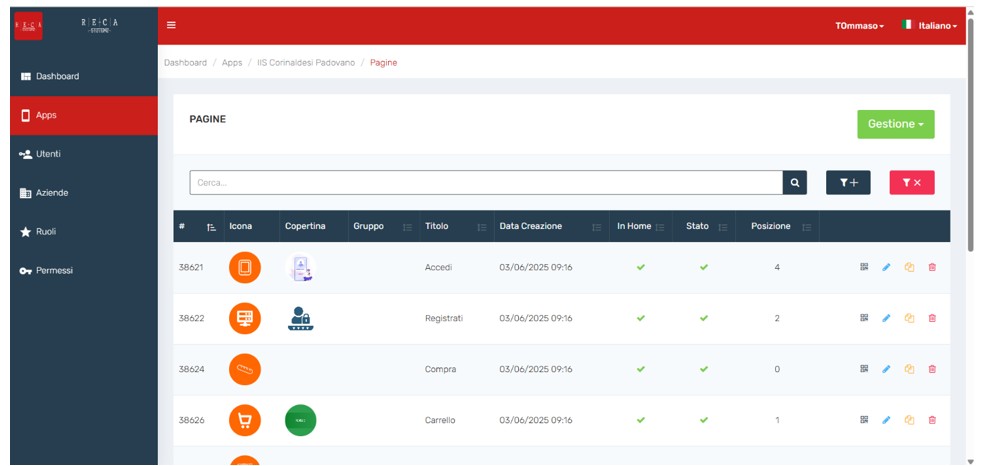The image size is (985, 466).
Task: Delete the Carrello page
Action: 932,420
